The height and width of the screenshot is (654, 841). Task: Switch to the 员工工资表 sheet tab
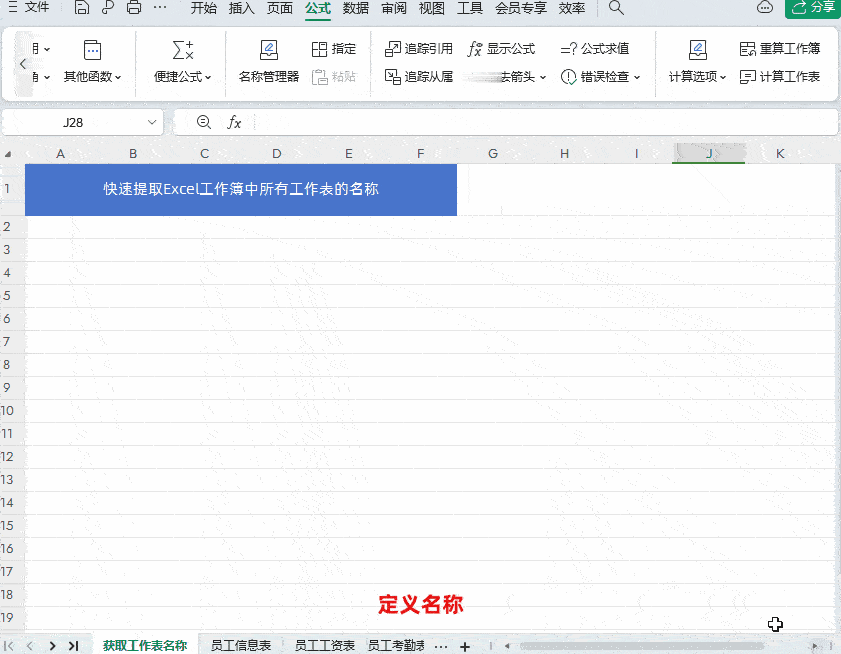point(325,645)
